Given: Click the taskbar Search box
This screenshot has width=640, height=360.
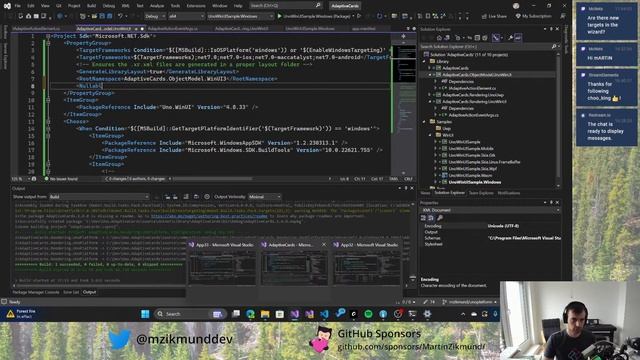Looking at the screenshot, I should point(190,314).
